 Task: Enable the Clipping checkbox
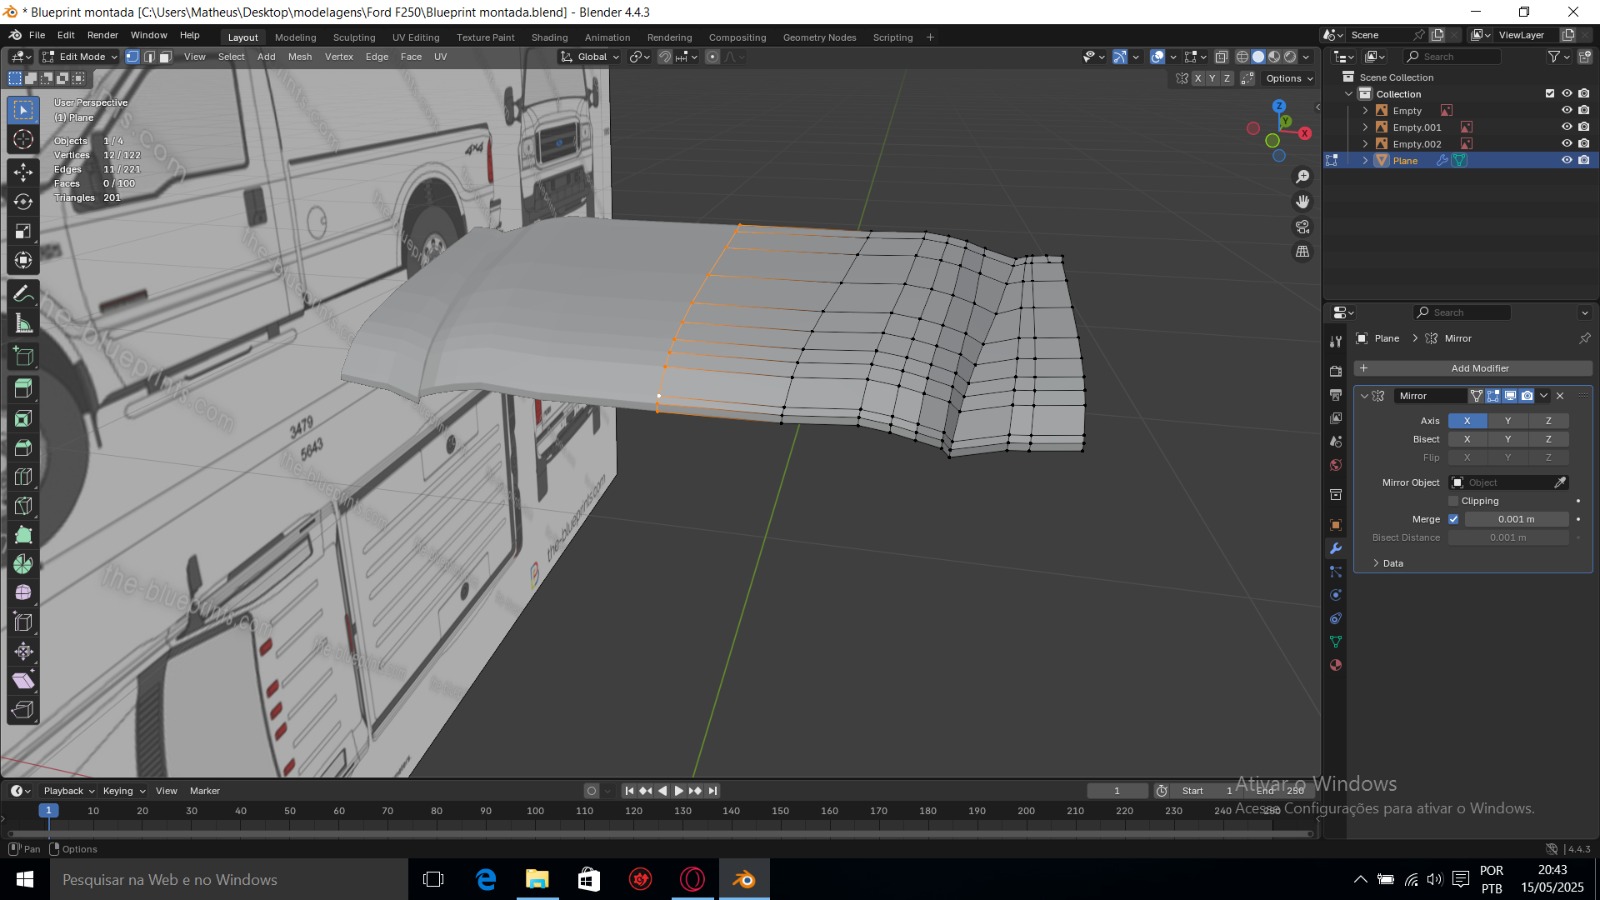(1453, 501)
